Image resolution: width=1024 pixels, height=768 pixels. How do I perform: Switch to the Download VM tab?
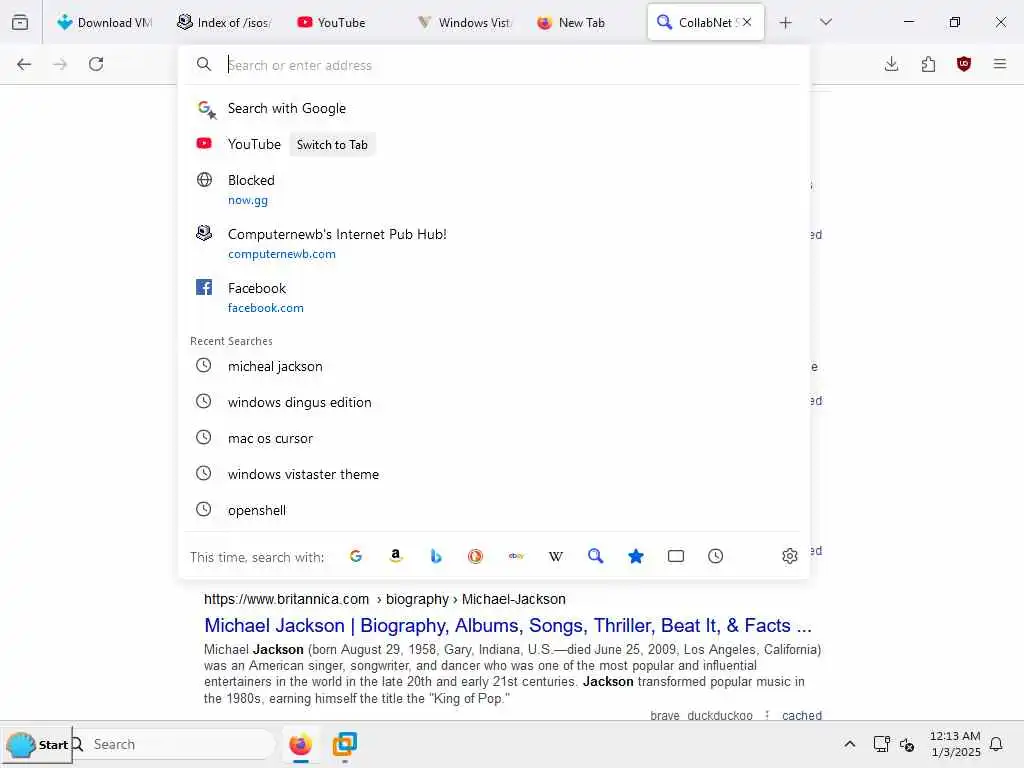click(x=104, y=22)
